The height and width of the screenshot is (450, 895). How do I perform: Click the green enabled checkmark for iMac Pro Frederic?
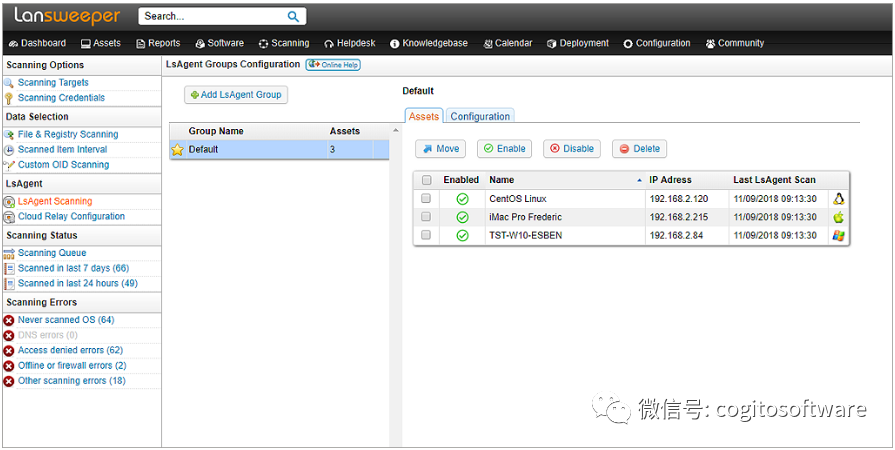click(x=463, y=218)
